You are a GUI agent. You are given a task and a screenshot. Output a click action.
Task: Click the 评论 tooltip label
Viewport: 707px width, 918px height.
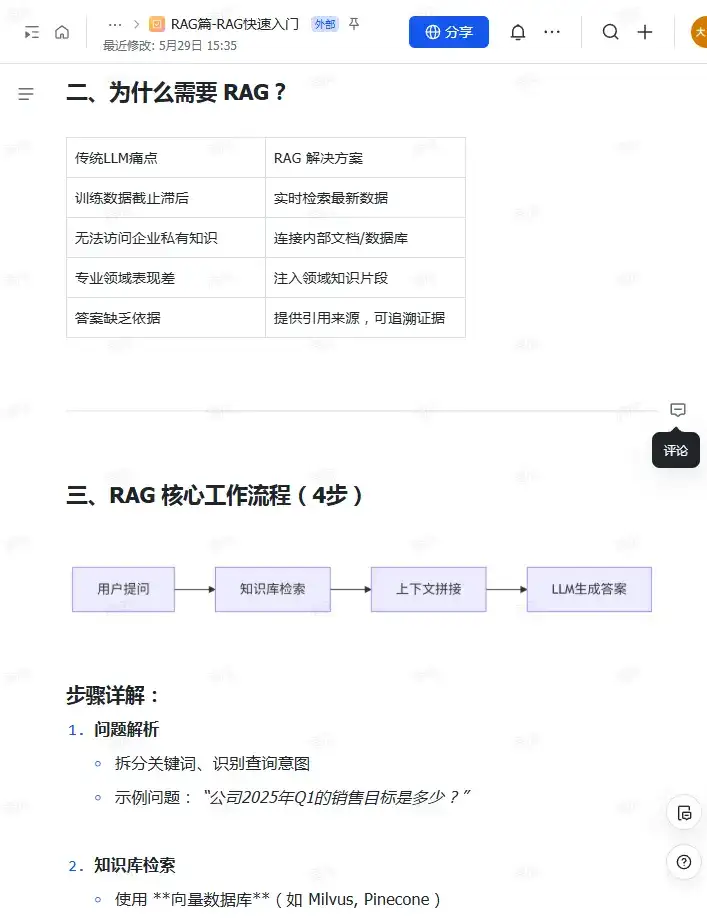(x=675, y=450)
